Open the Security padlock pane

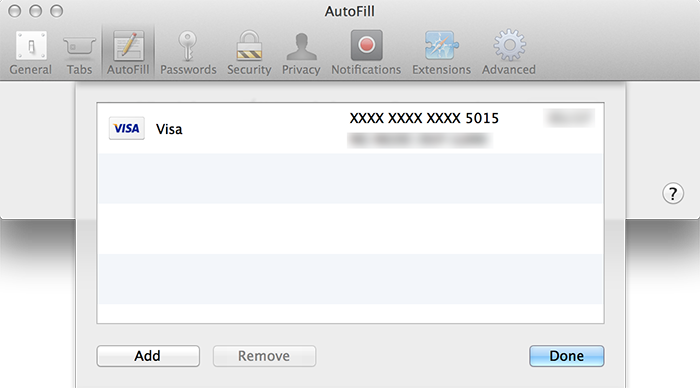coord(249,53)
